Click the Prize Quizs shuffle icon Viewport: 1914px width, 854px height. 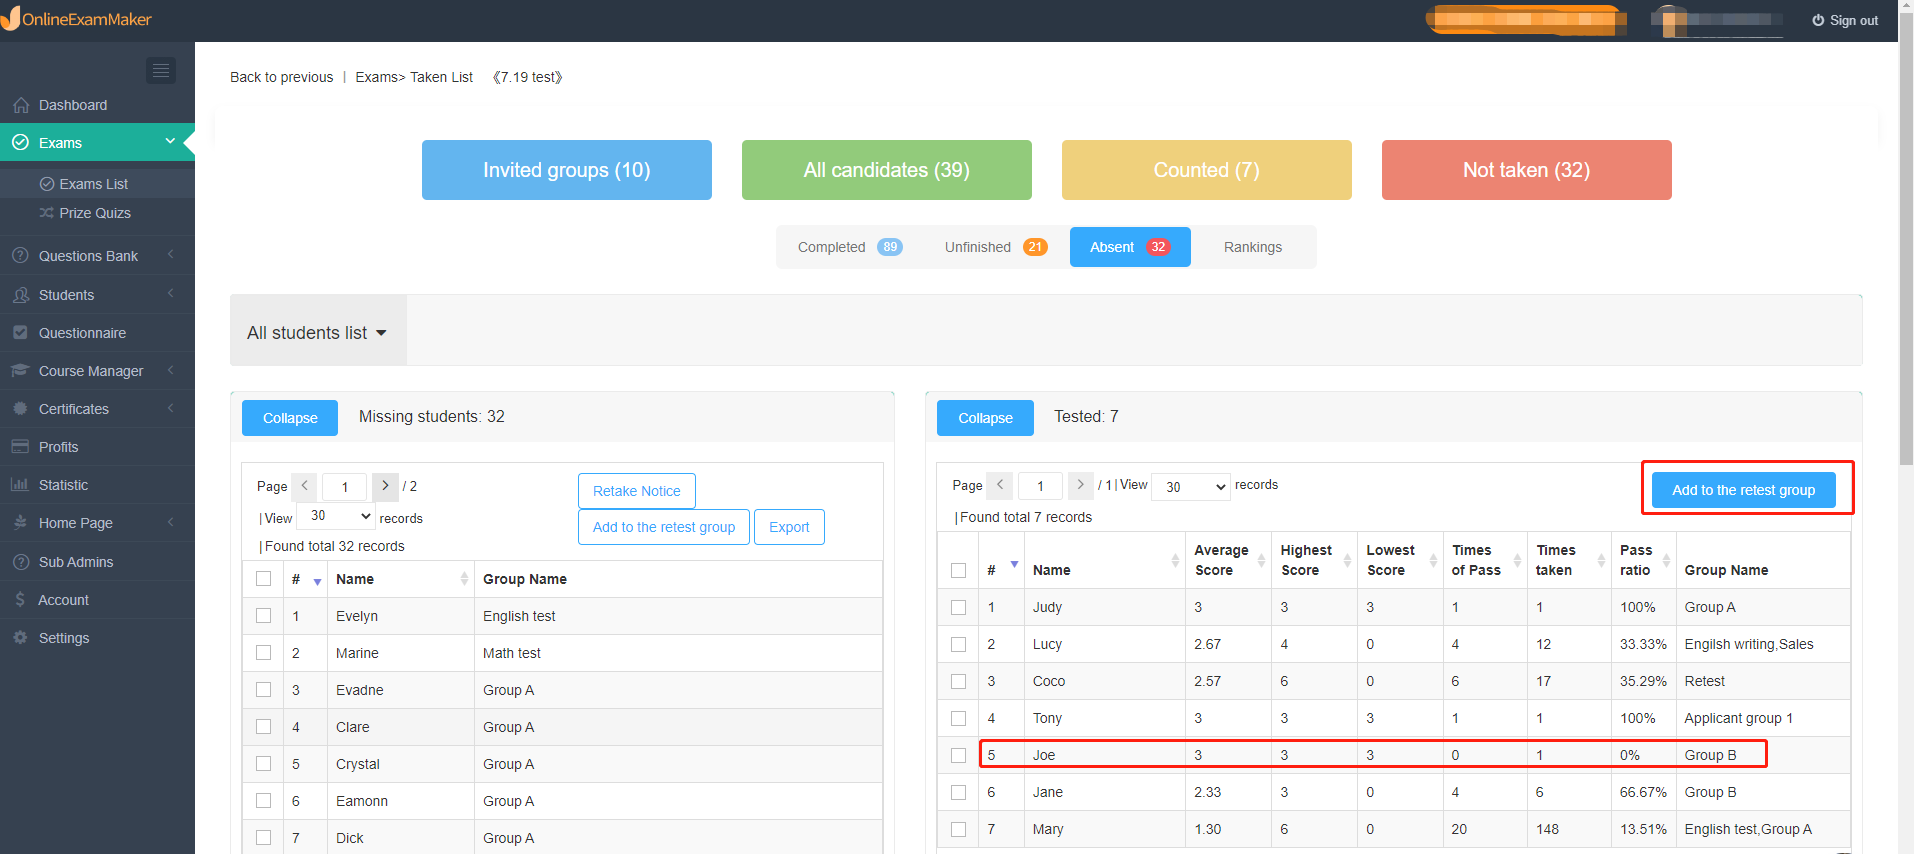[x=47, y=213]
